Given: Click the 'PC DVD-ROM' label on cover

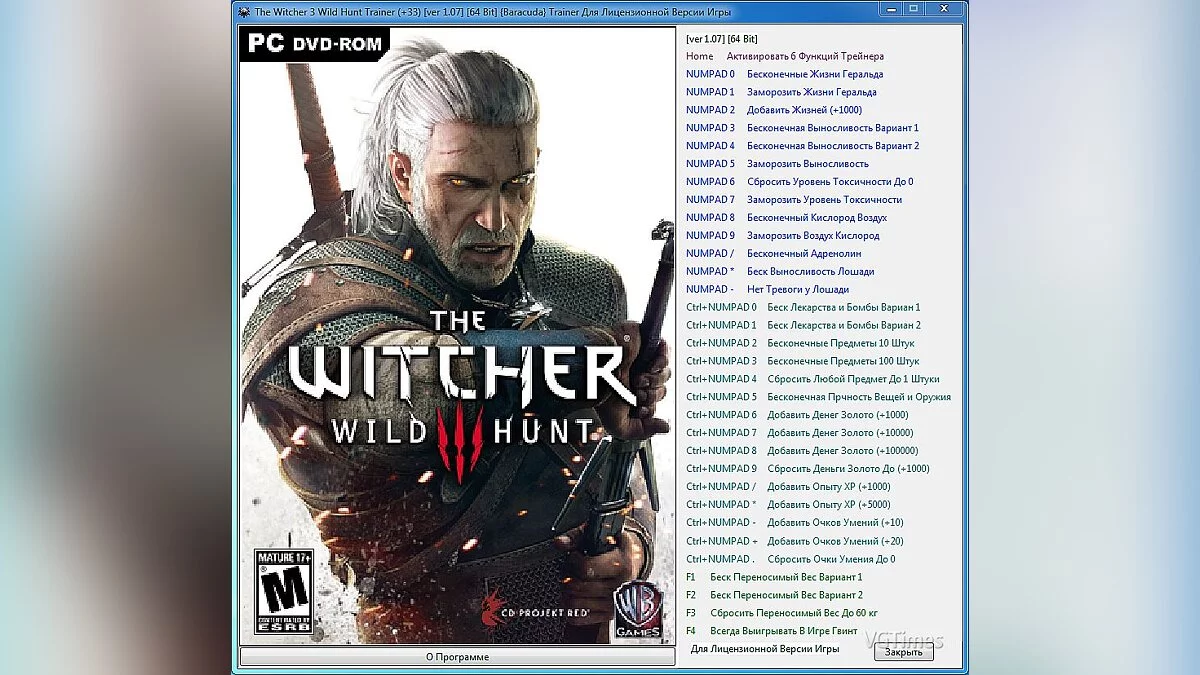Looking at the screenshot, I should [315, 46].
